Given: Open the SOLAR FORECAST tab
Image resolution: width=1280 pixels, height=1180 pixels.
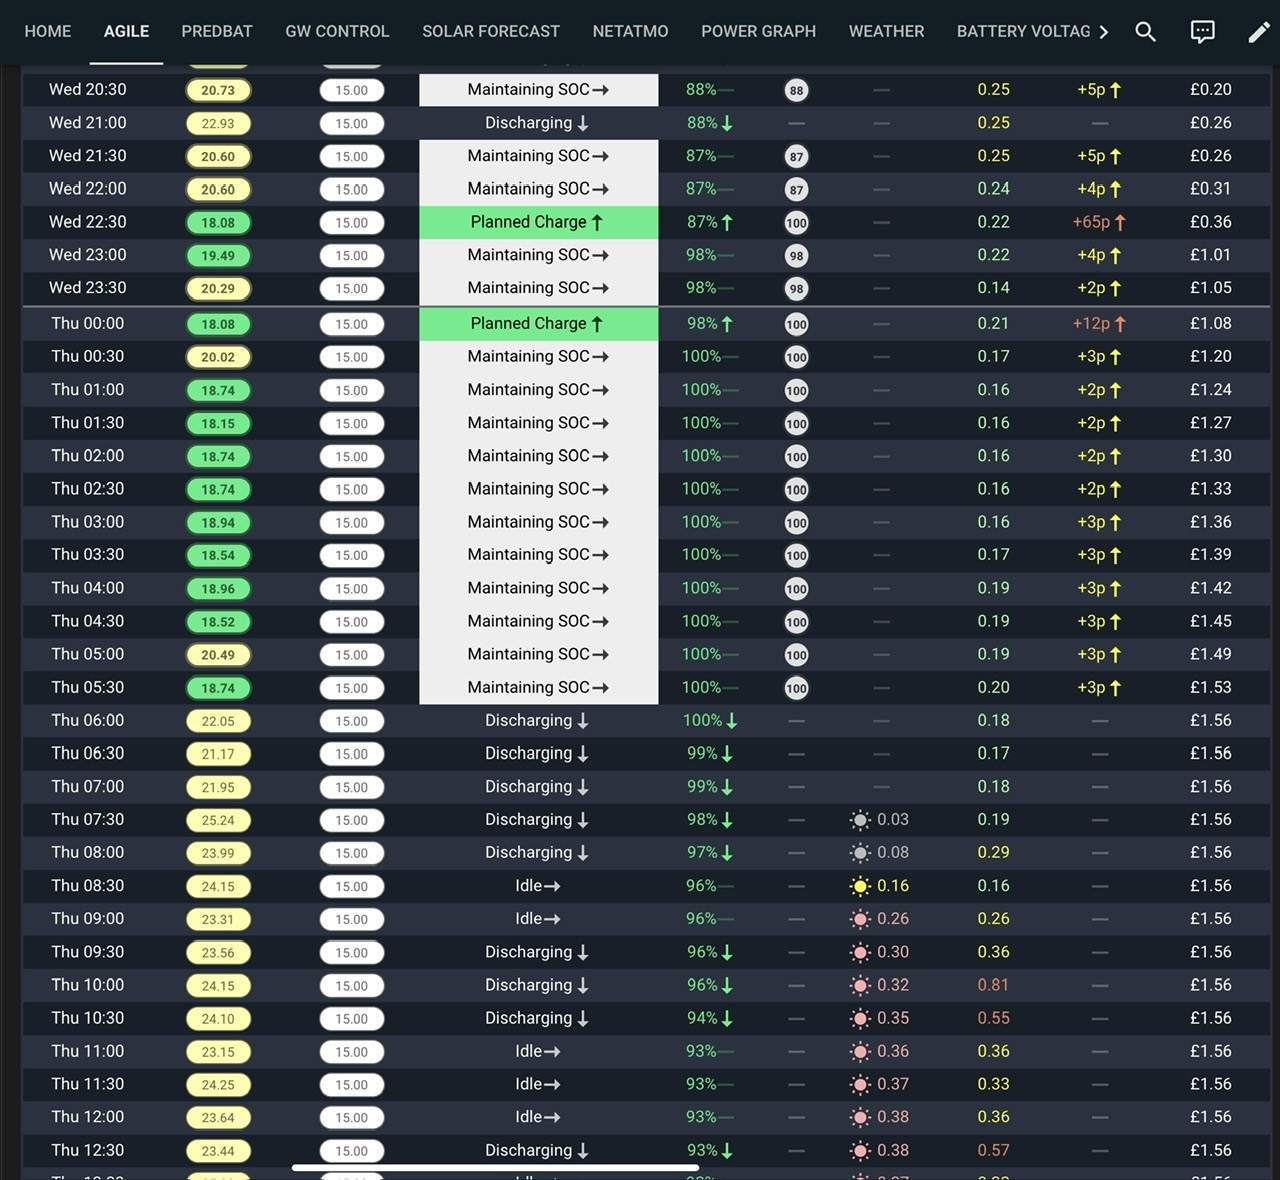Looking at the screenshot, I should tap(491, 32).
